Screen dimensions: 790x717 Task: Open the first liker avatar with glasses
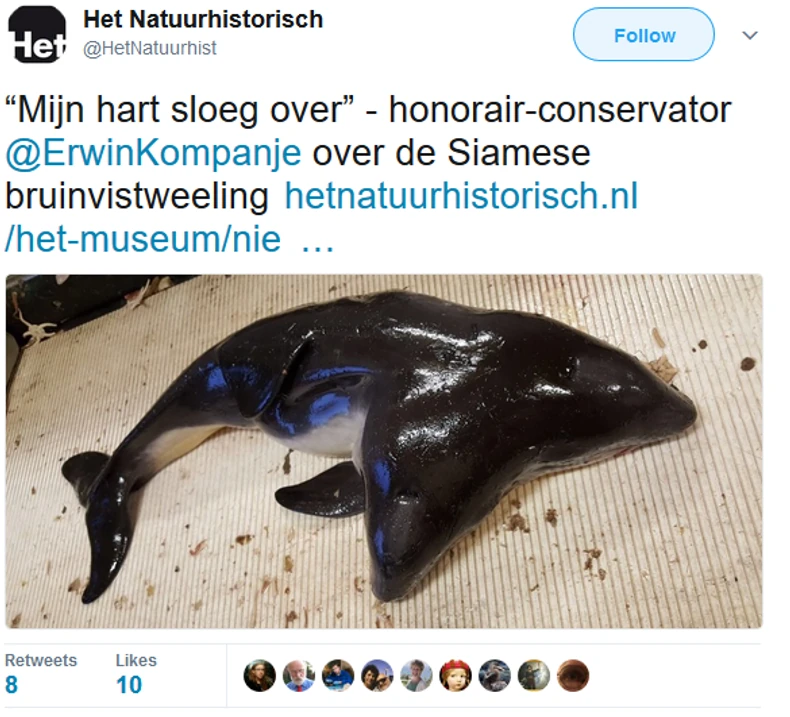coord(259,675)
